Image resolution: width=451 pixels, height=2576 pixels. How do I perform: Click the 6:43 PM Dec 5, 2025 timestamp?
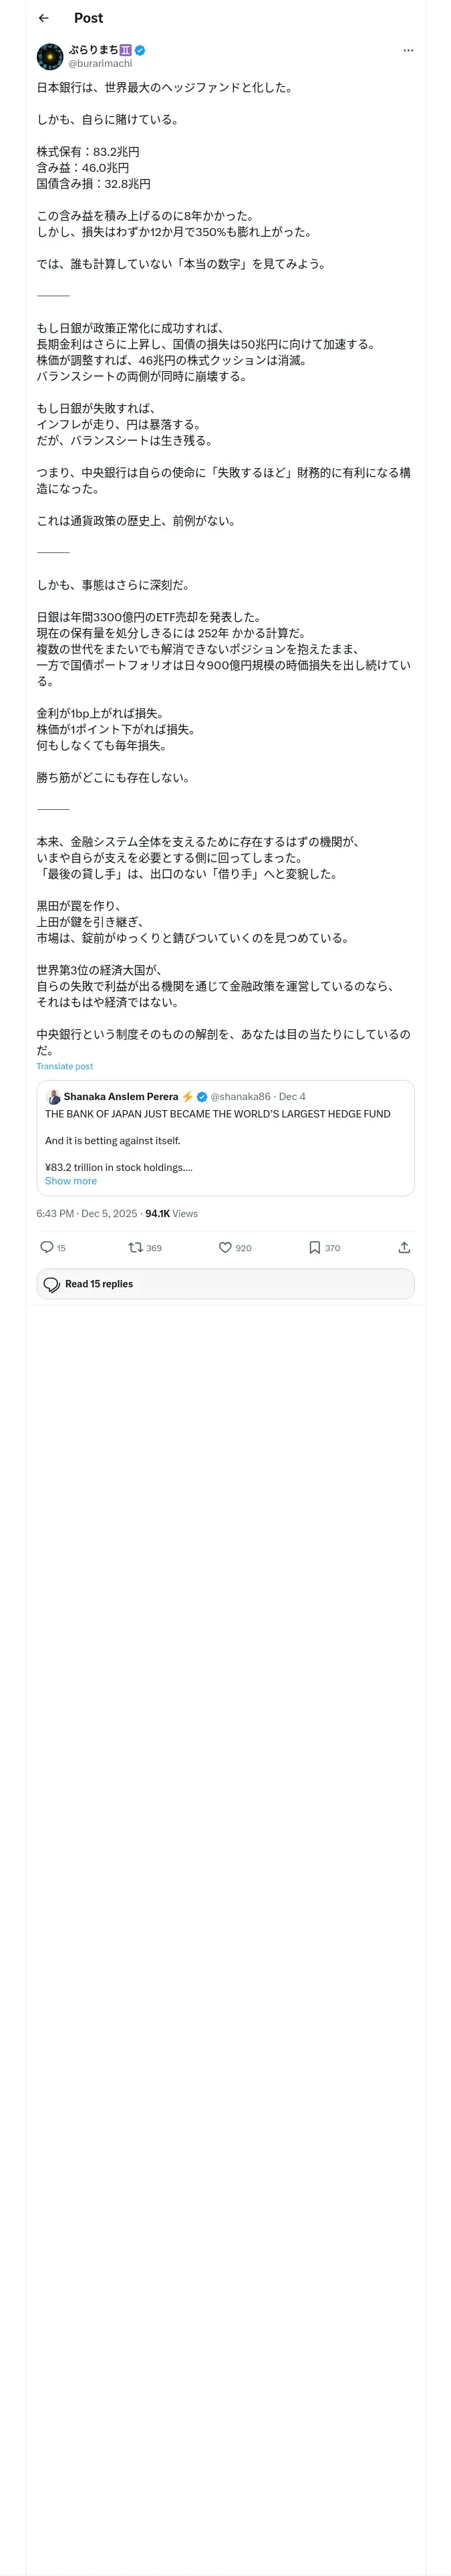87,1214
